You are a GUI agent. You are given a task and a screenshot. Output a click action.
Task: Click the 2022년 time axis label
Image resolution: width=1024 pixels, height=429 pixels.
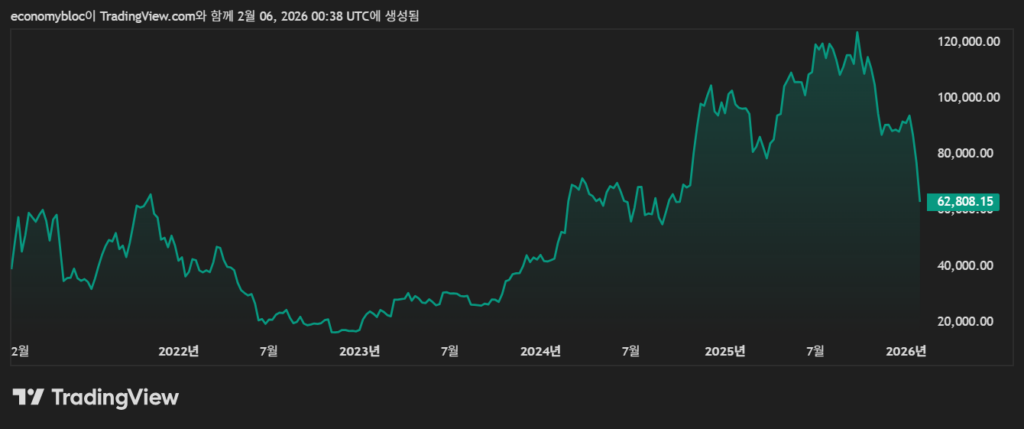pyautogui.click(x=179, y=351)
